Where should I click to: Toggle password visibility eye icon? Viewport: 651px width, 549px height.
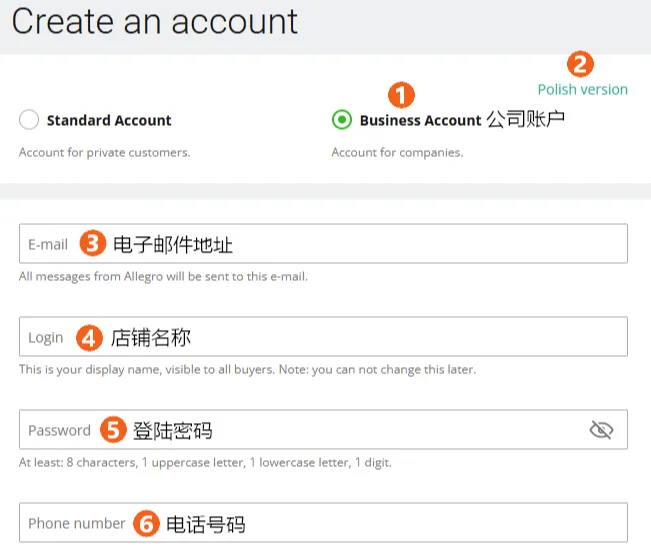click(x=601, y=430)
